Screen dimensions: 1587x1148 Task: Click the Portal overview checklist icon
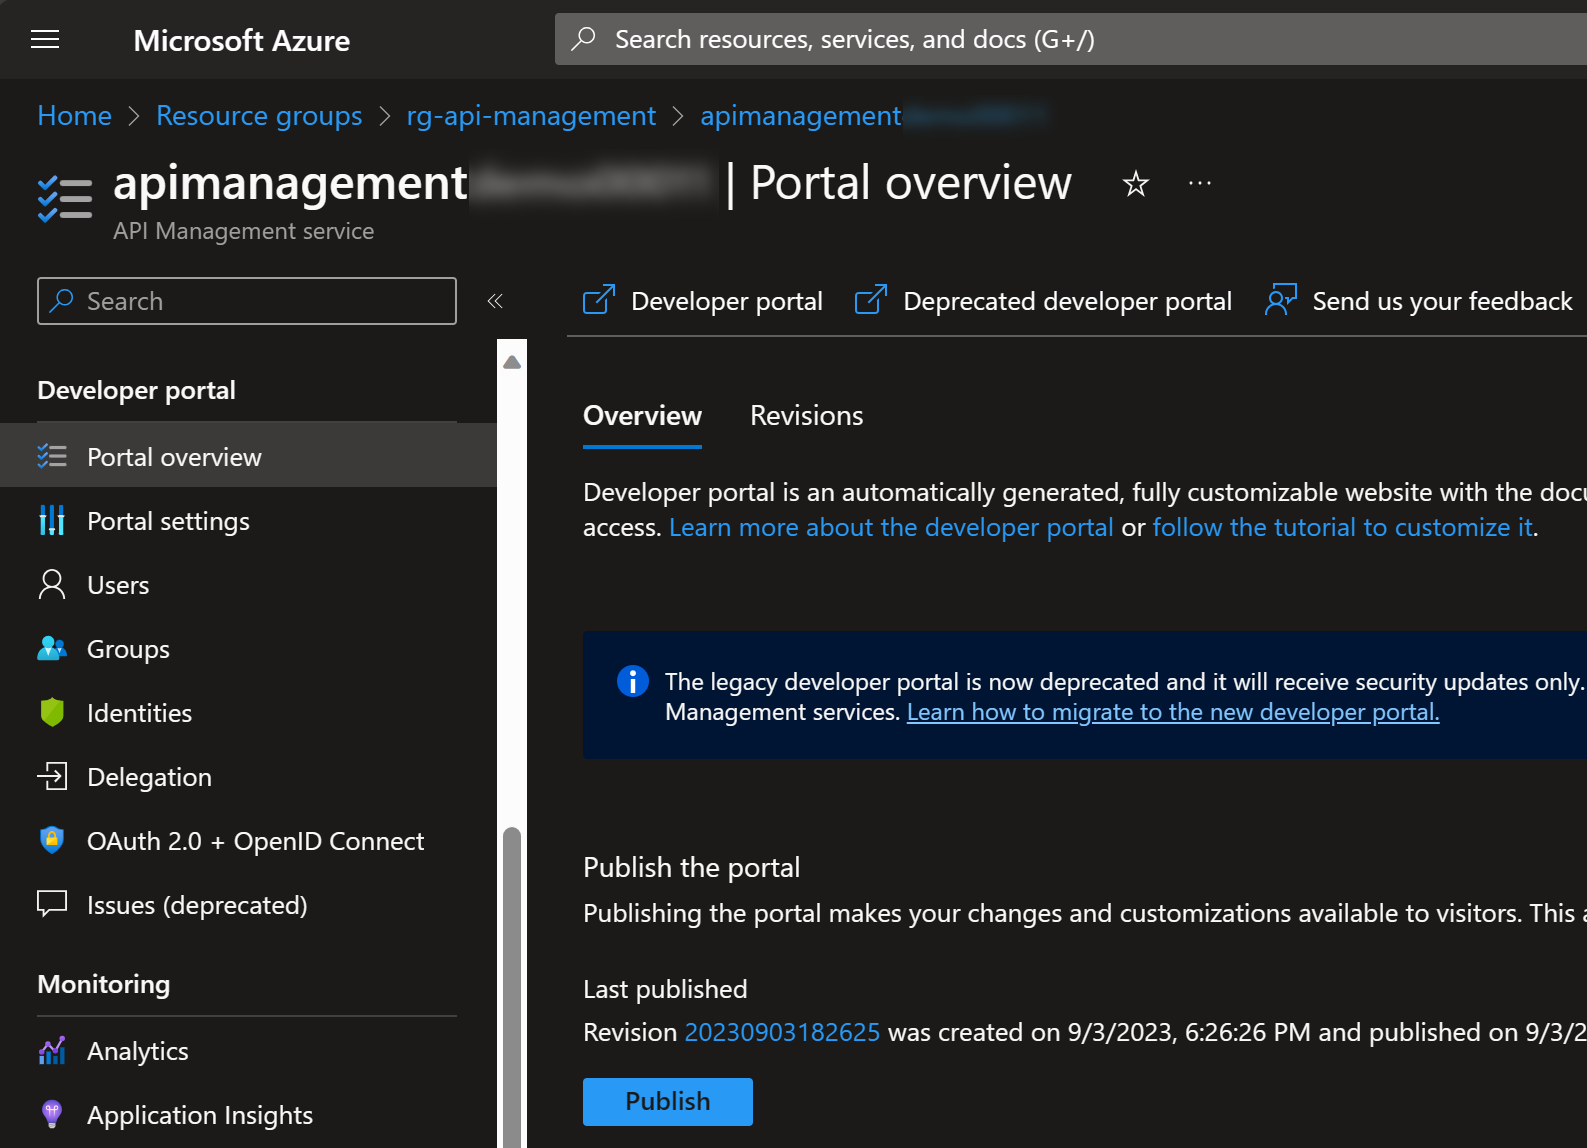tap(52, 457)
